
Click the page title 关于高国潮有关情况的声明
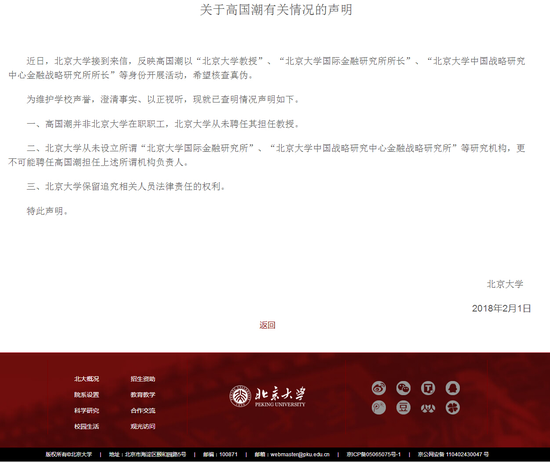click(x=276, y=10)
